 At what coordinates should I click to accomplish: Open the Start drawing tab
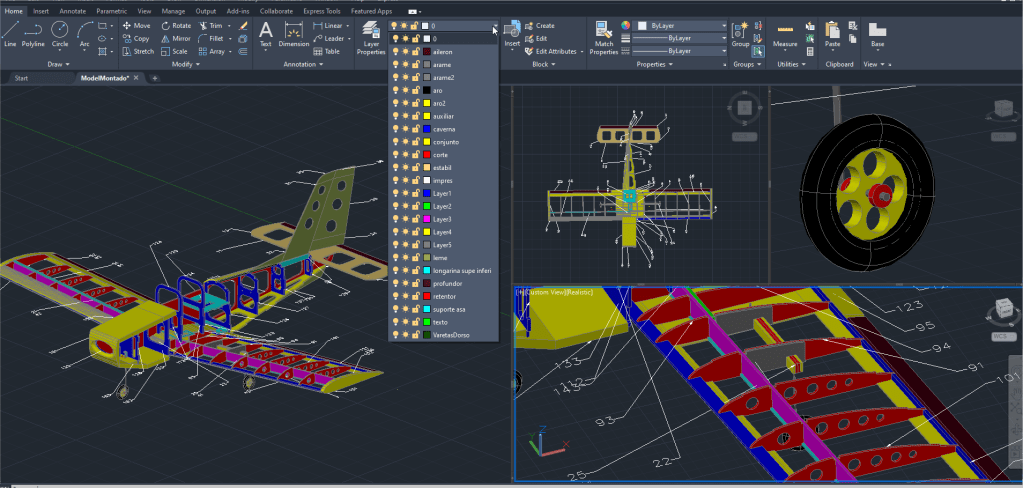tap(22, 78)
